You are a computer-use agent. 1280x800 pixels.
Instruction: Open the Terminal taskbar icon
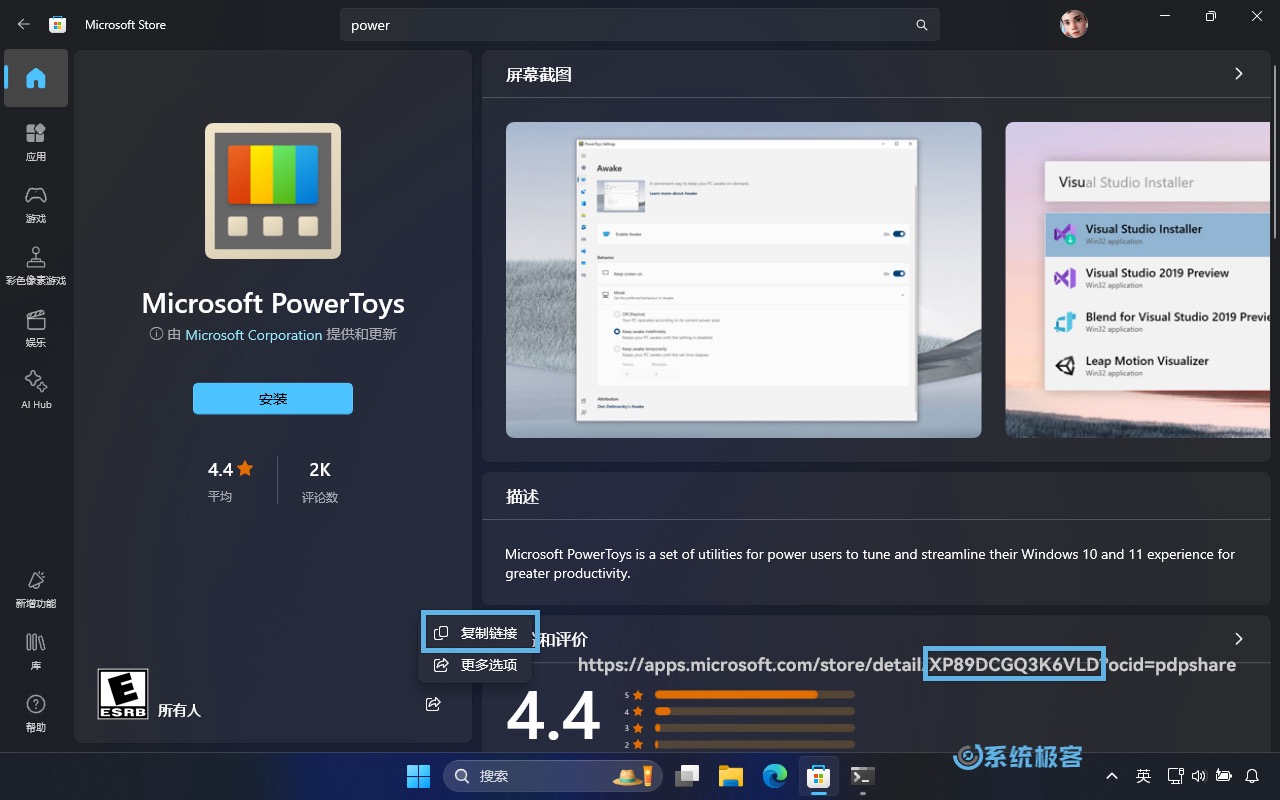[x=862, y=776]
